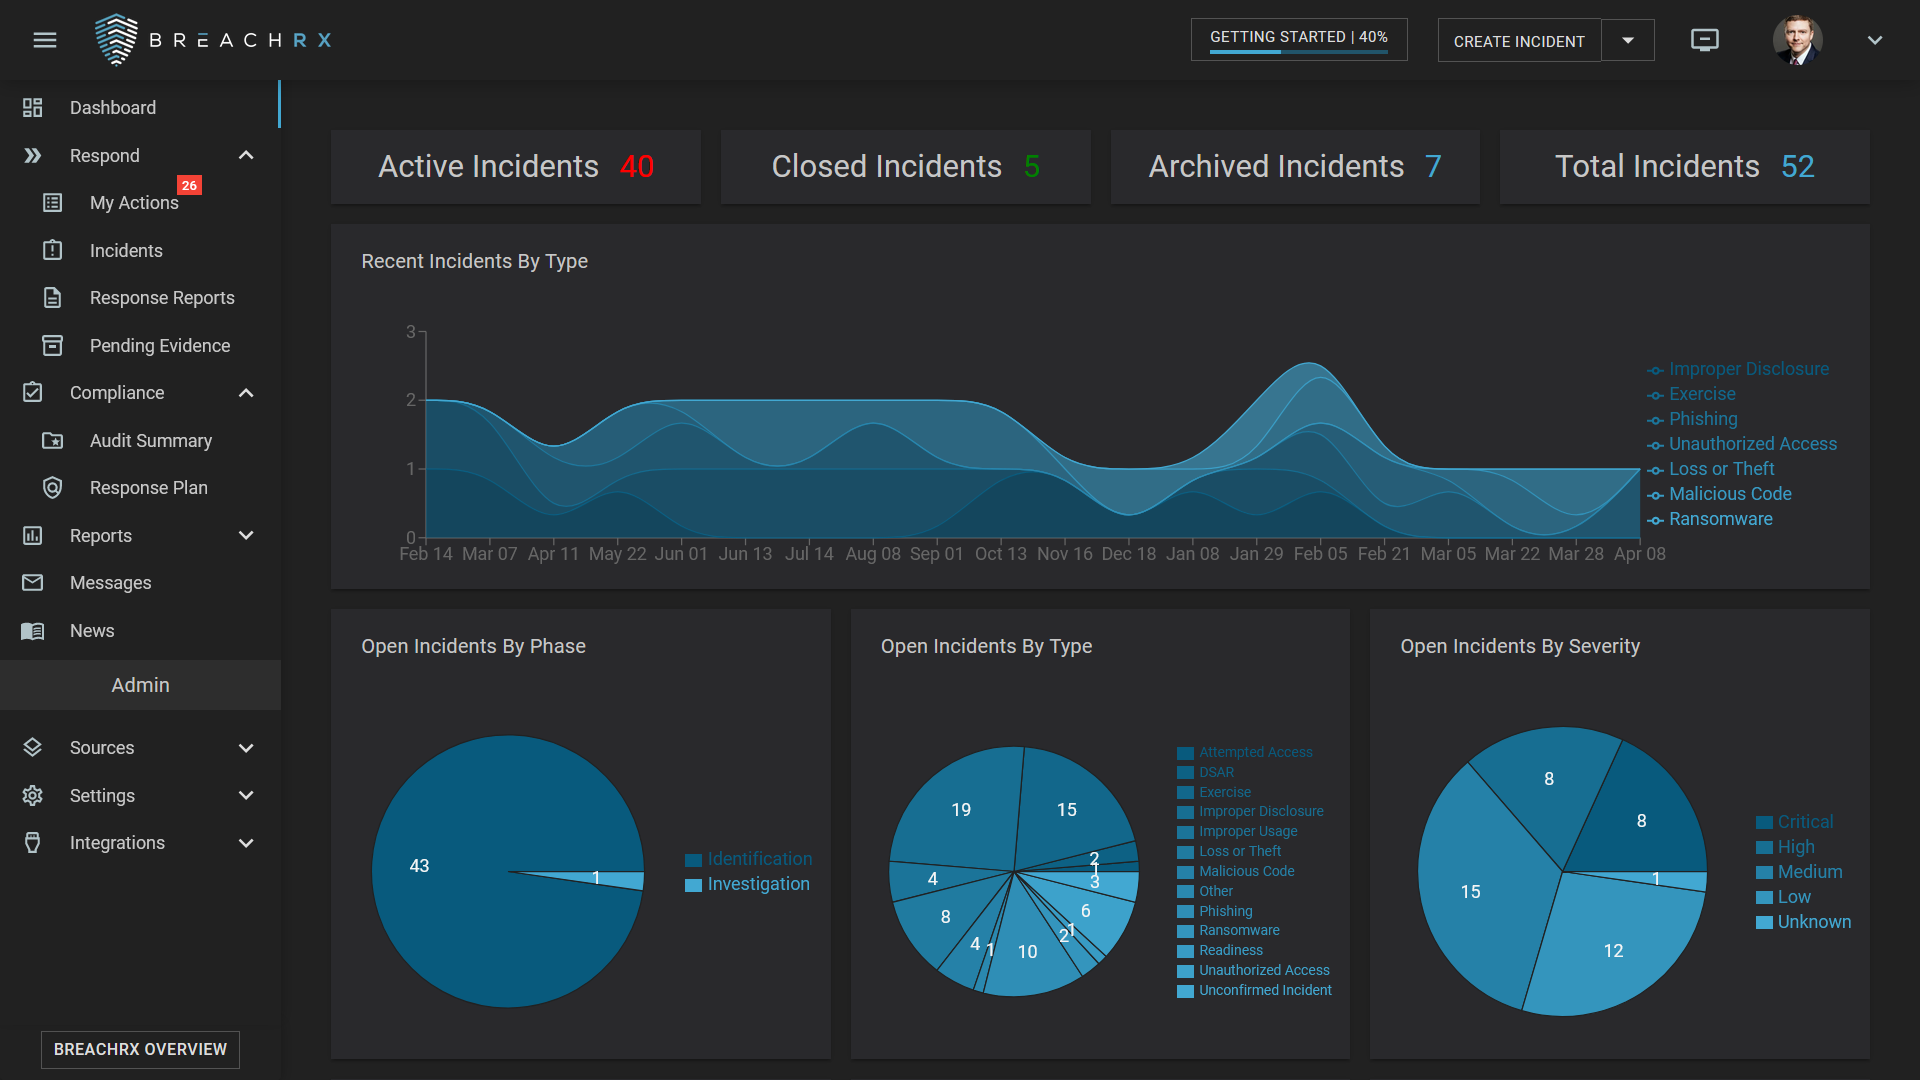Click the hamburger menu icon

point(45,40)
